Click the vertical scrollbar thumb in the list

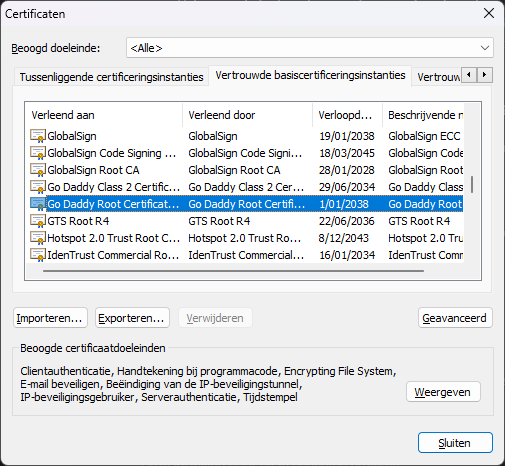point(472,184)
